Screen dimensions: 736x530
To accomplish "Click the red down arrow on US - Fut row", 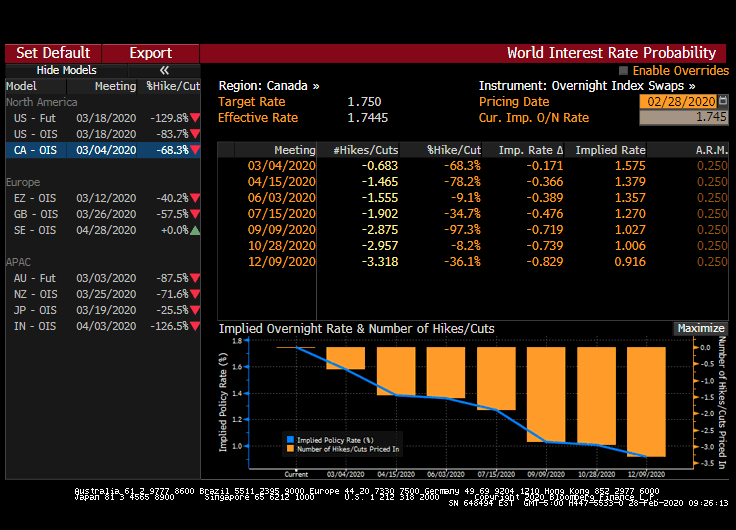I will 195,118.
